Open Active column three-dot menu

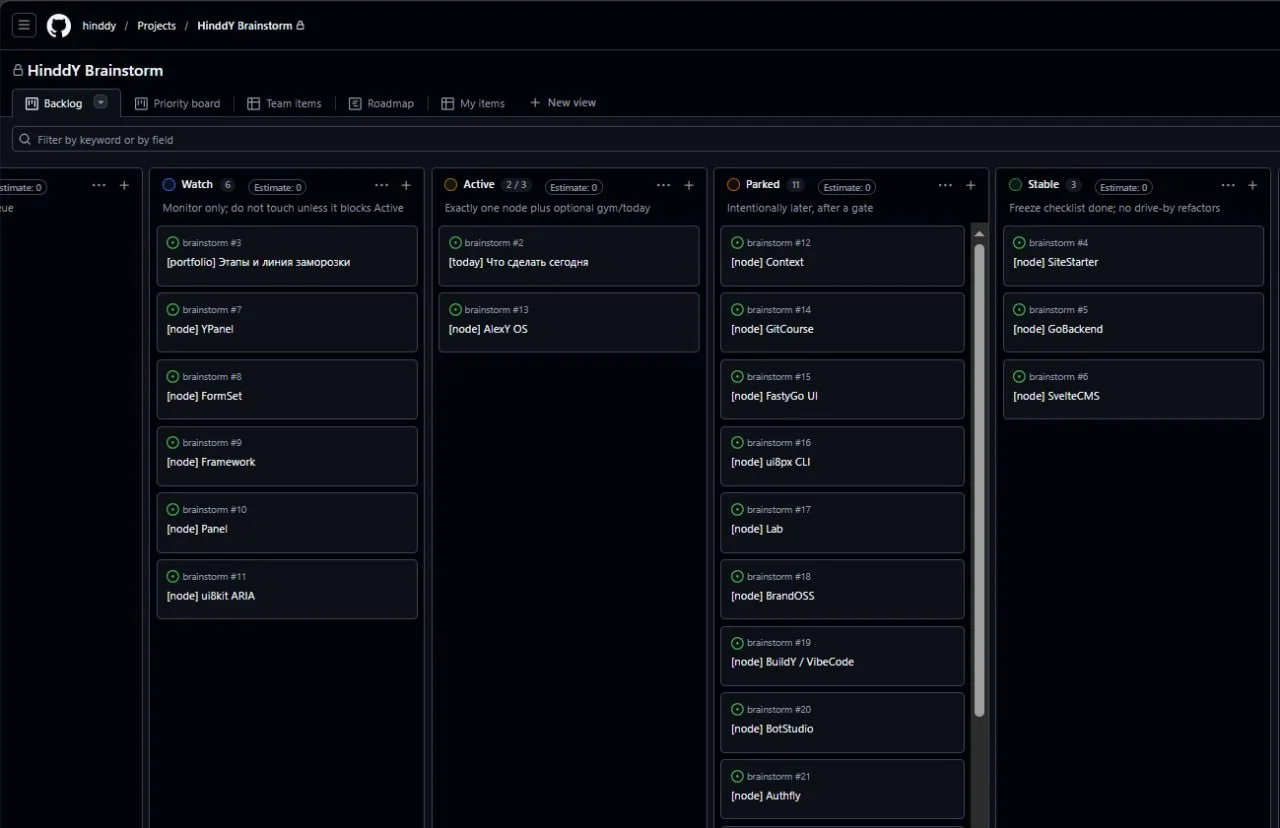pos(664,185)
